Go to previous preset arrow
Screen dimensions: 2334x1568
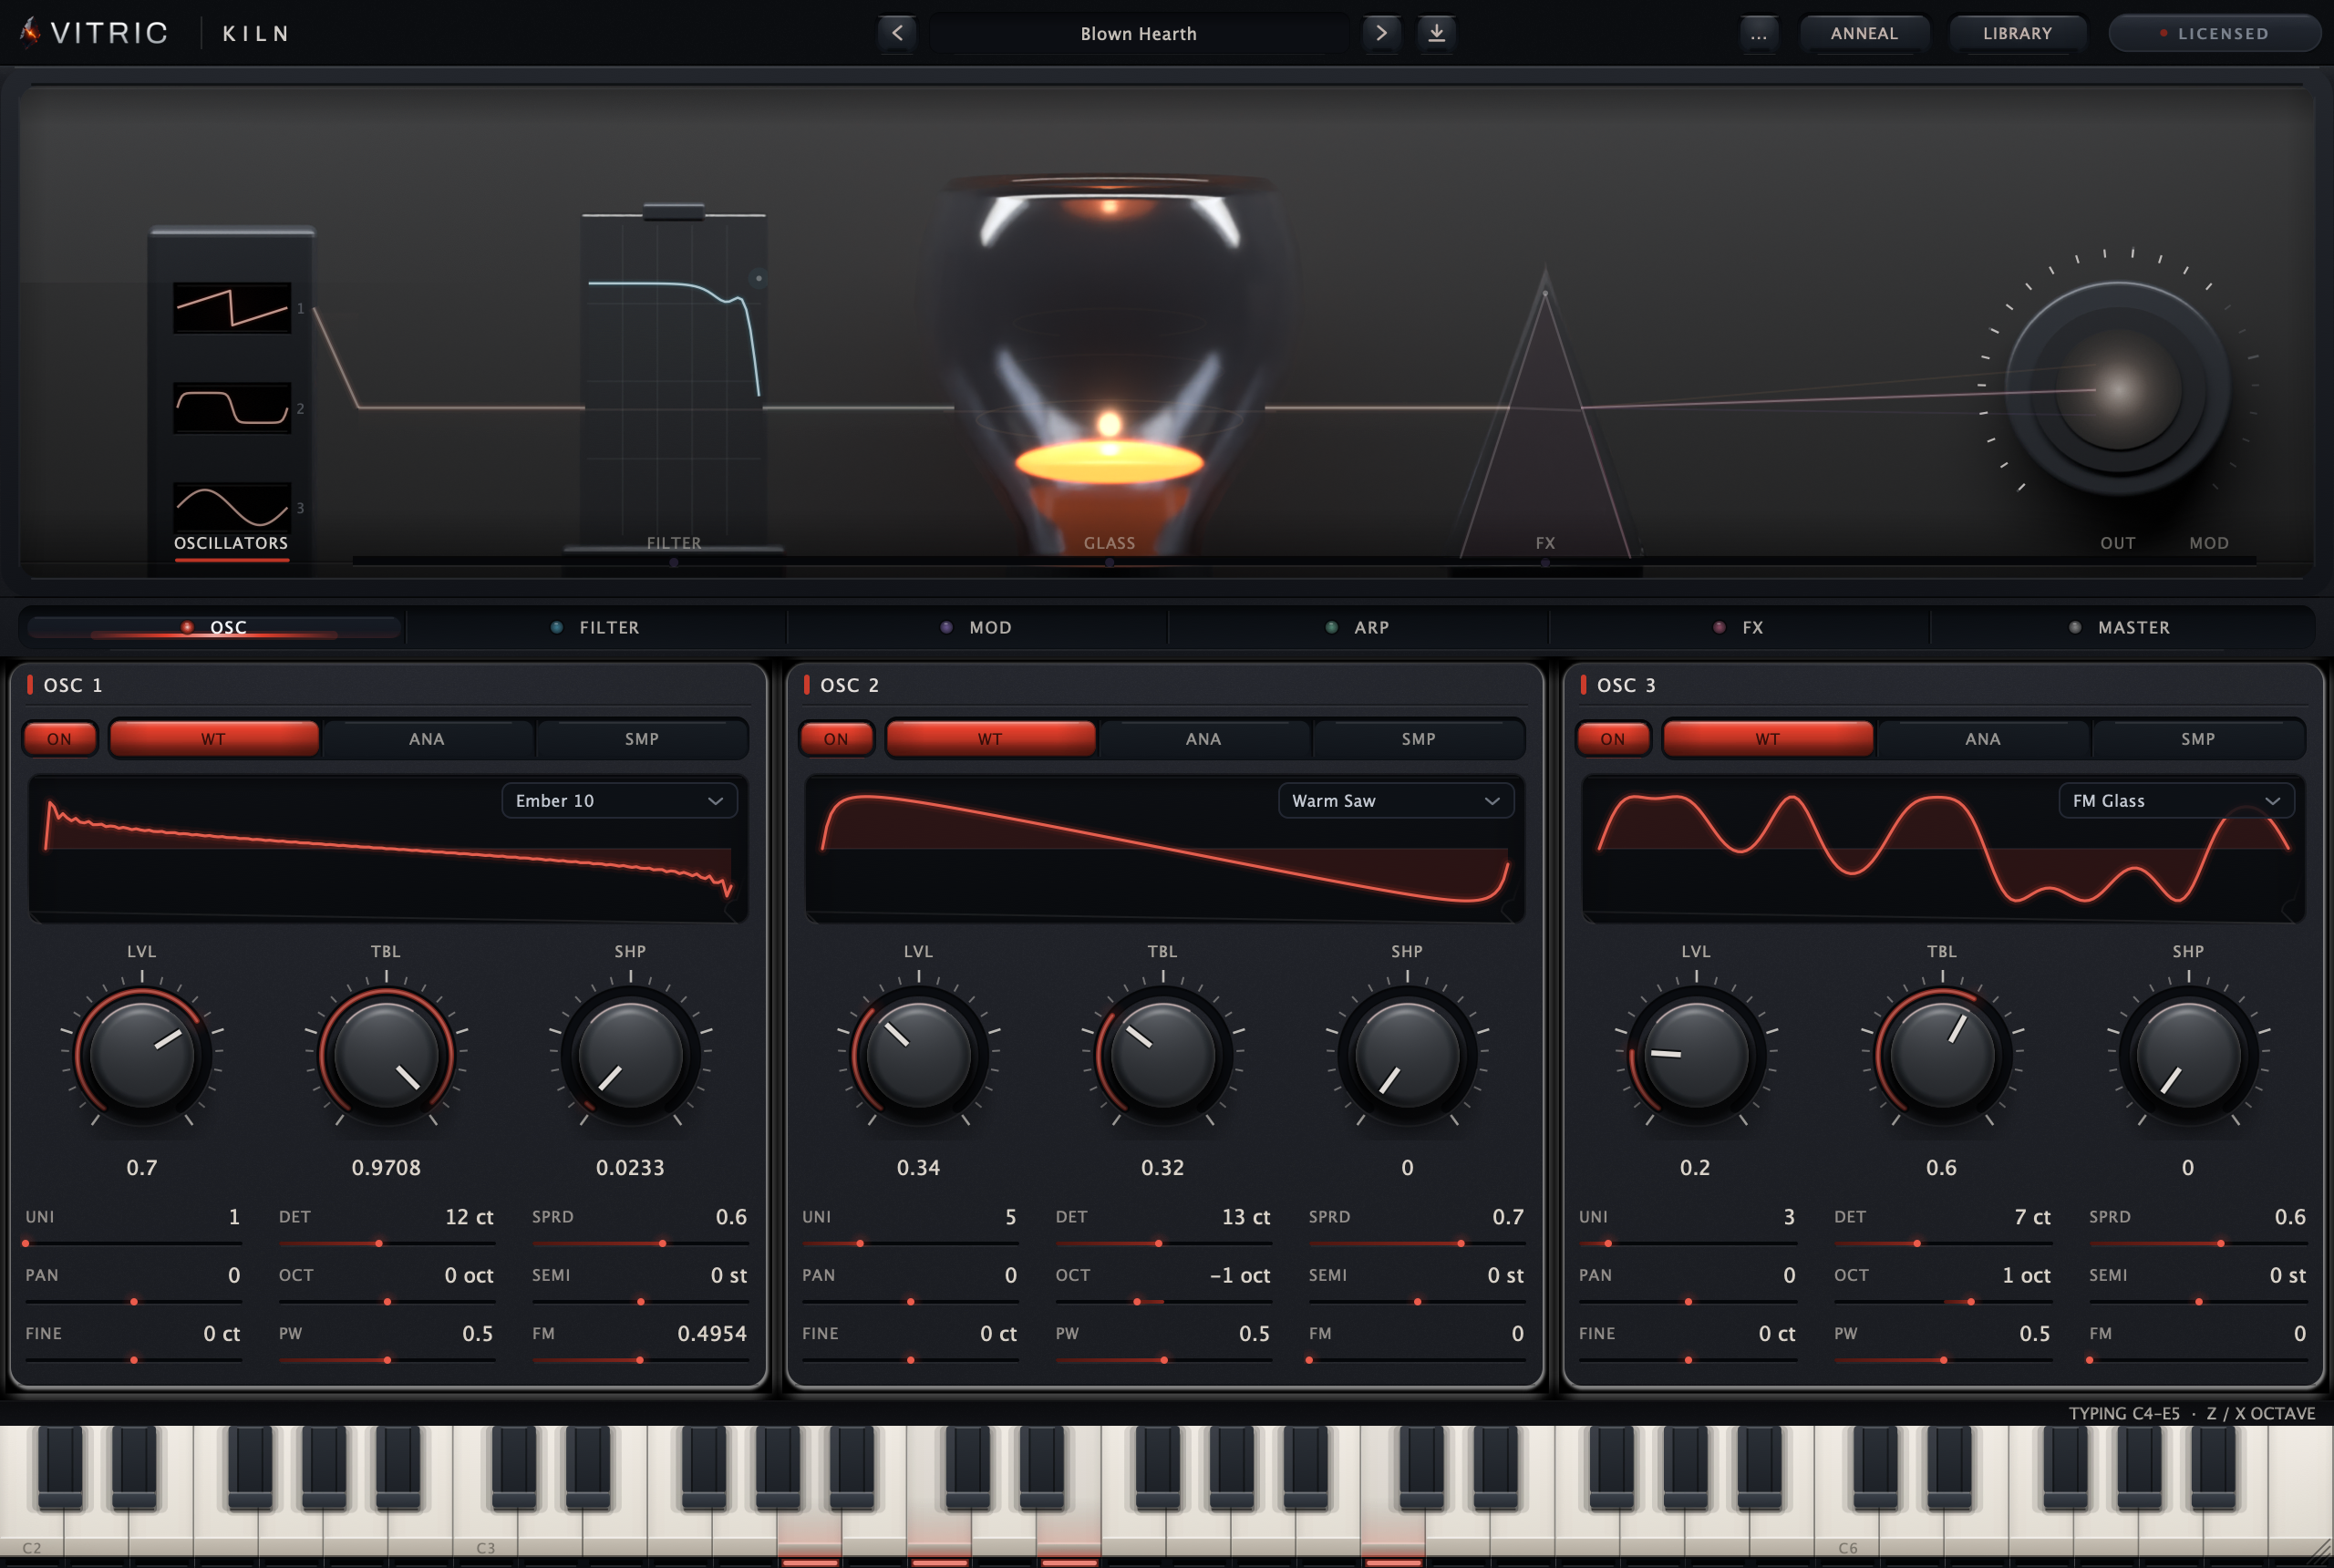tap(897, 33)
